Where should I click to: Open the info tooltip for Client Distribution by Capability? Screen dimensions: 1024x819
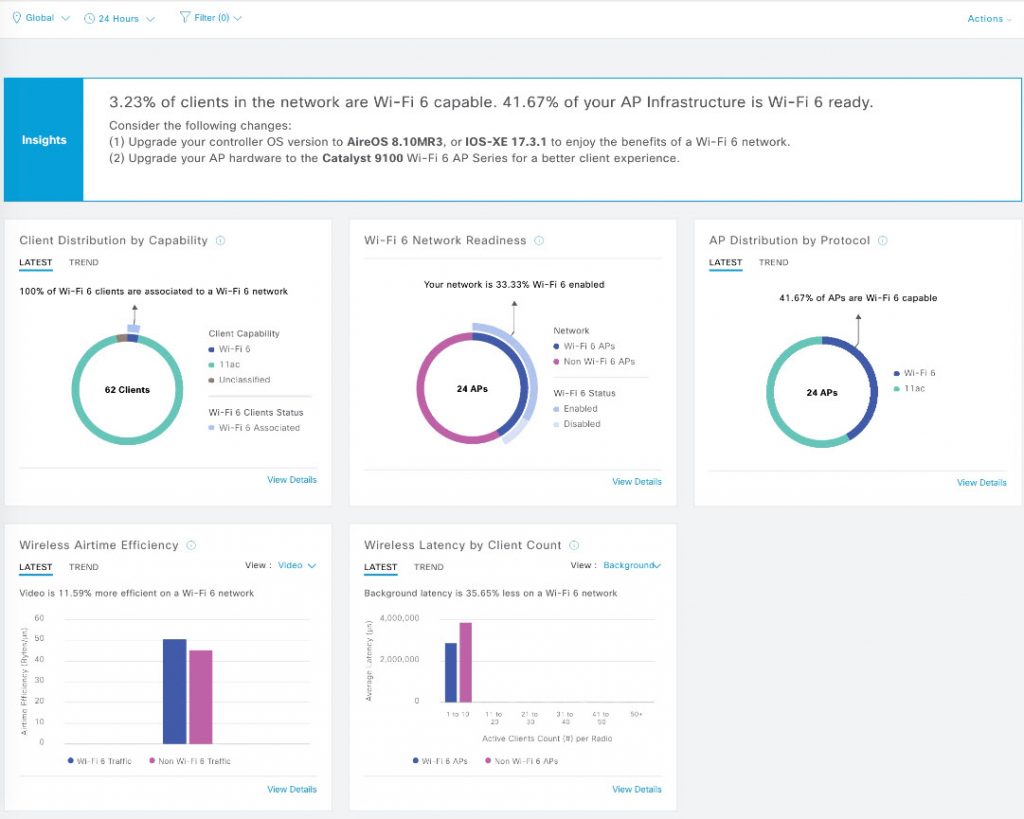point(219,240)
